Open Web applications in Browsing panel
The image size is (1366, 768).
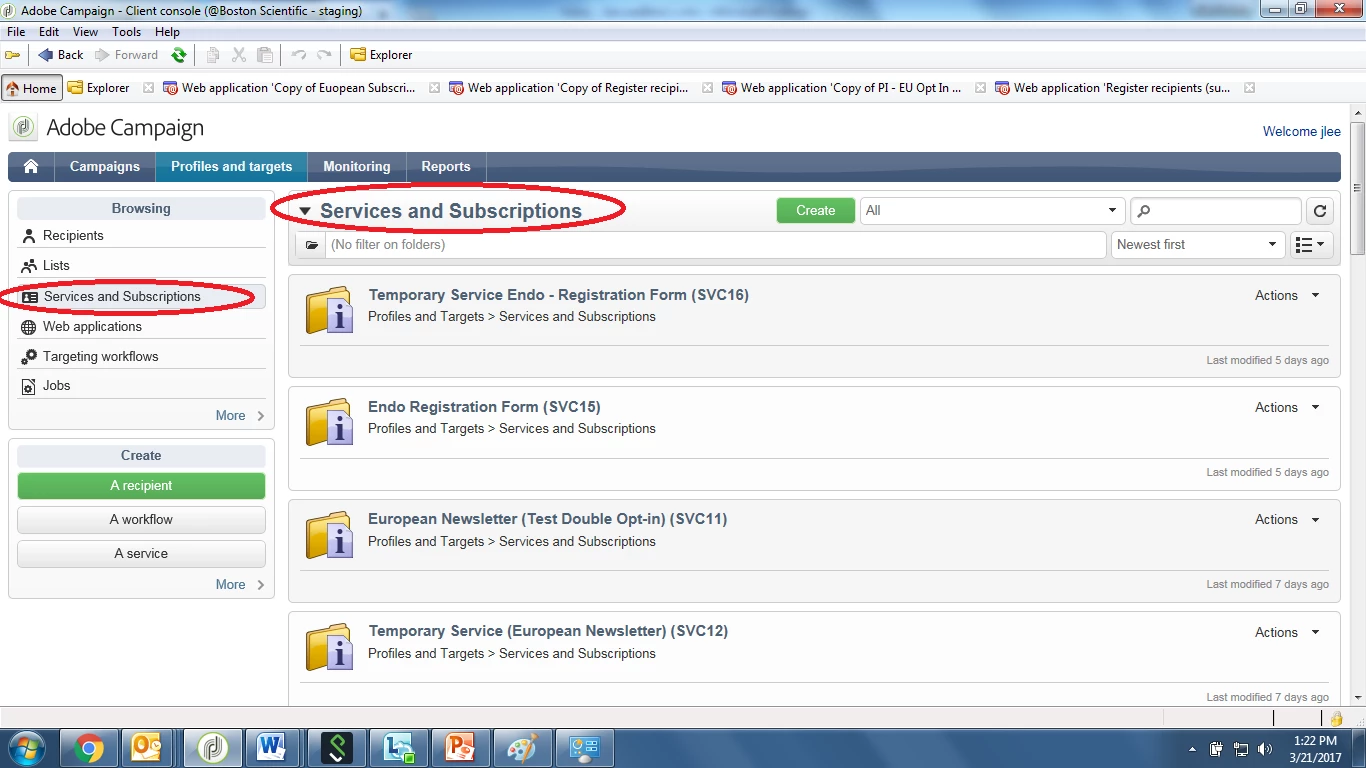click(92, 327)
